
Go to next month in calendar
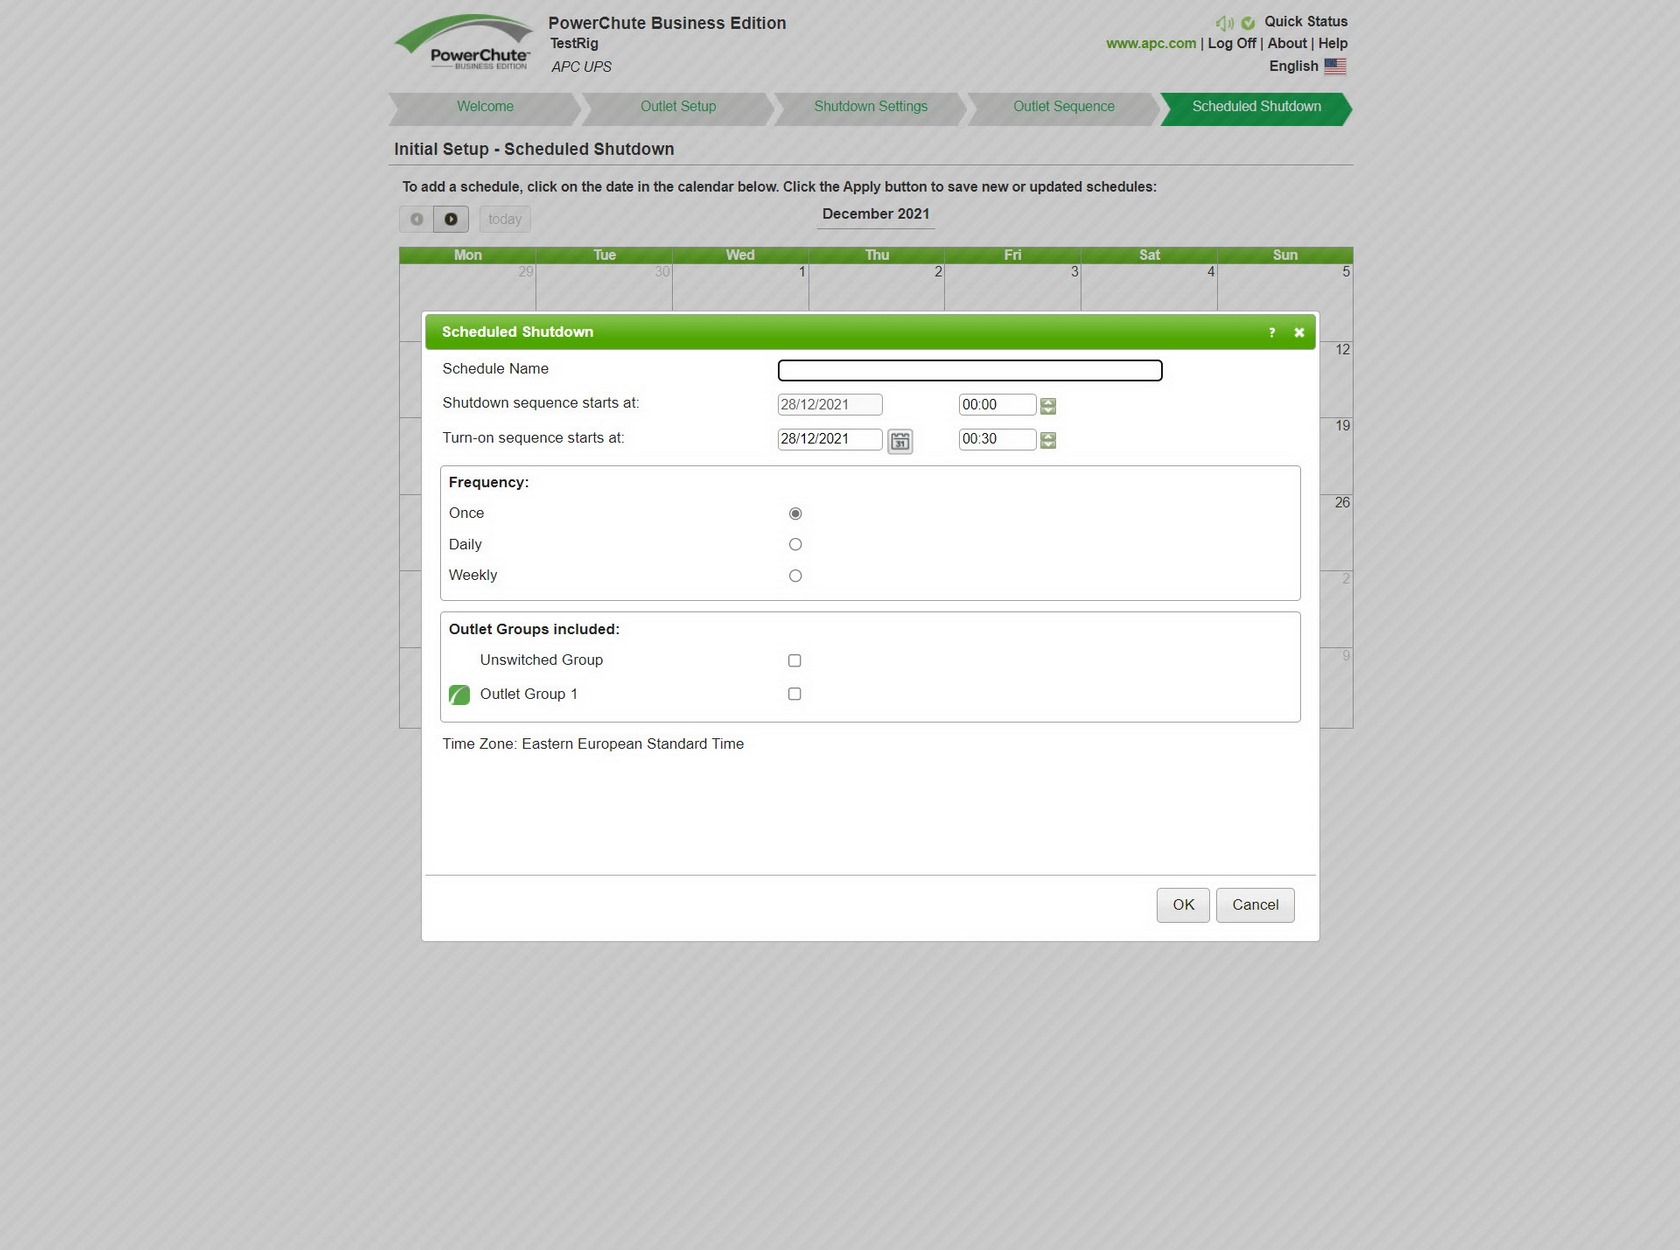pyautogui.click(x=451, y=219)
